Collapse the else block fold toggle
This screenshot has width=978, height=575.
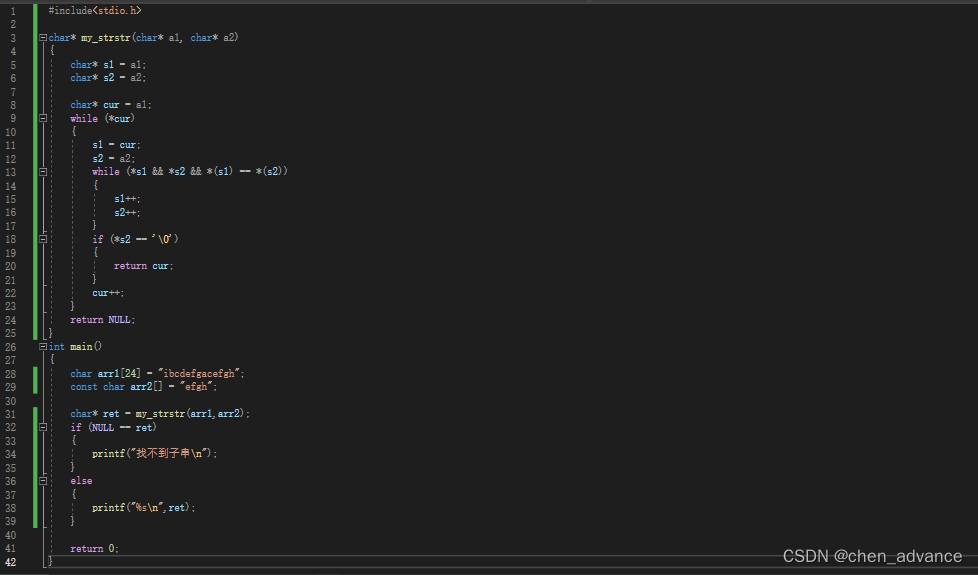43,481
